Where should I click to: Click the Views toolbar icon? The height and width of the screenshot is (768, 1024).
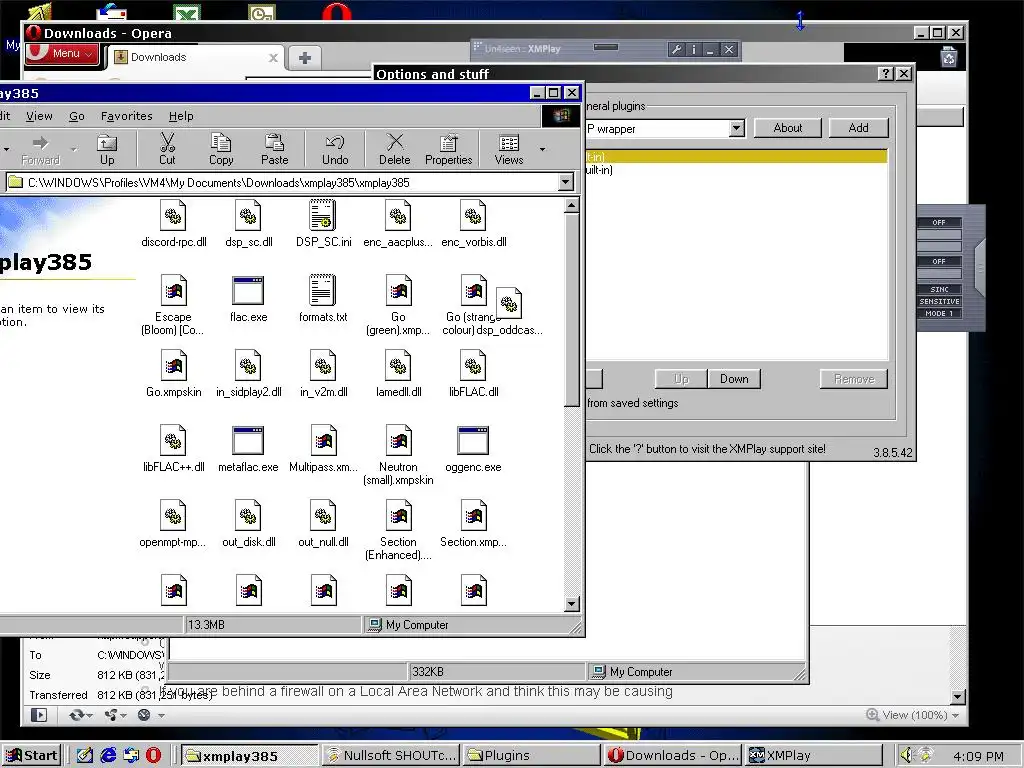tap(509, 149)
